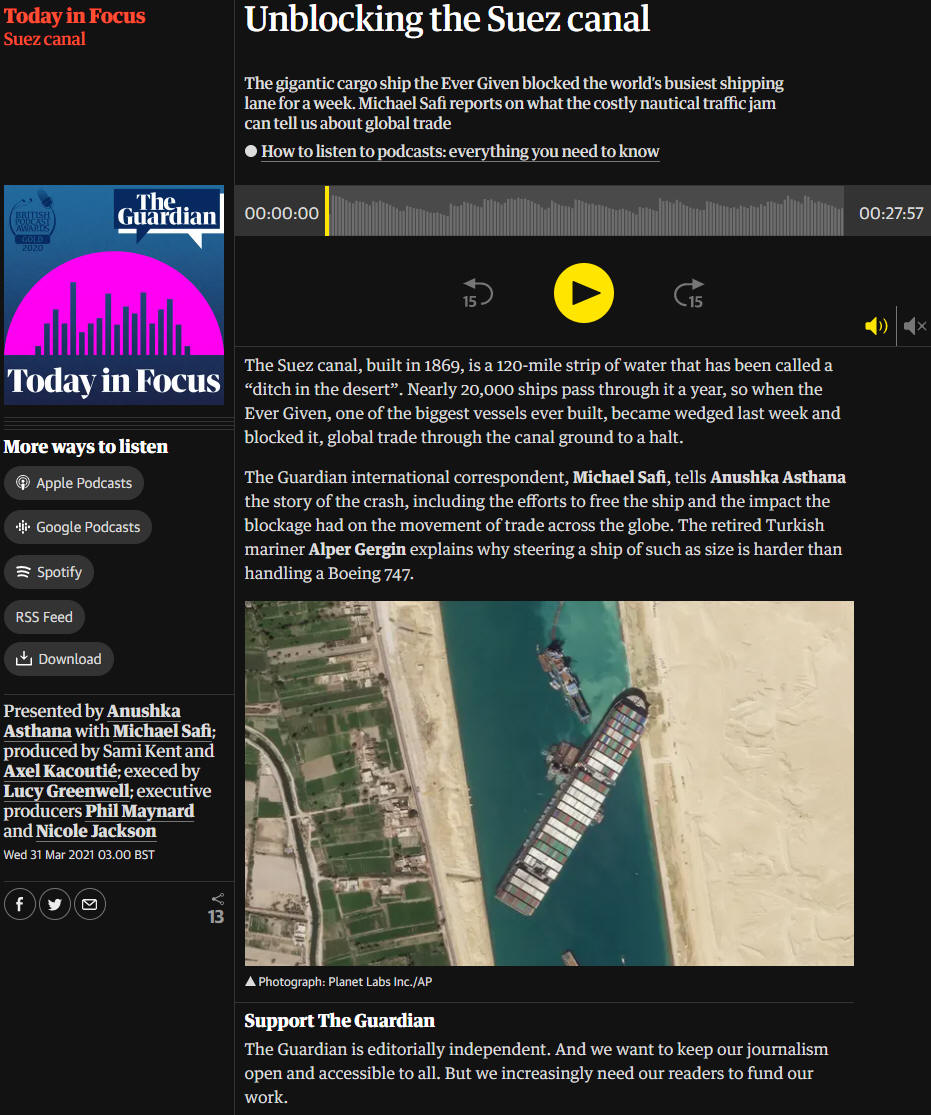Click the Apple Podcasts icon
This screenshot has width=931, height=1115.
point(23,483)
